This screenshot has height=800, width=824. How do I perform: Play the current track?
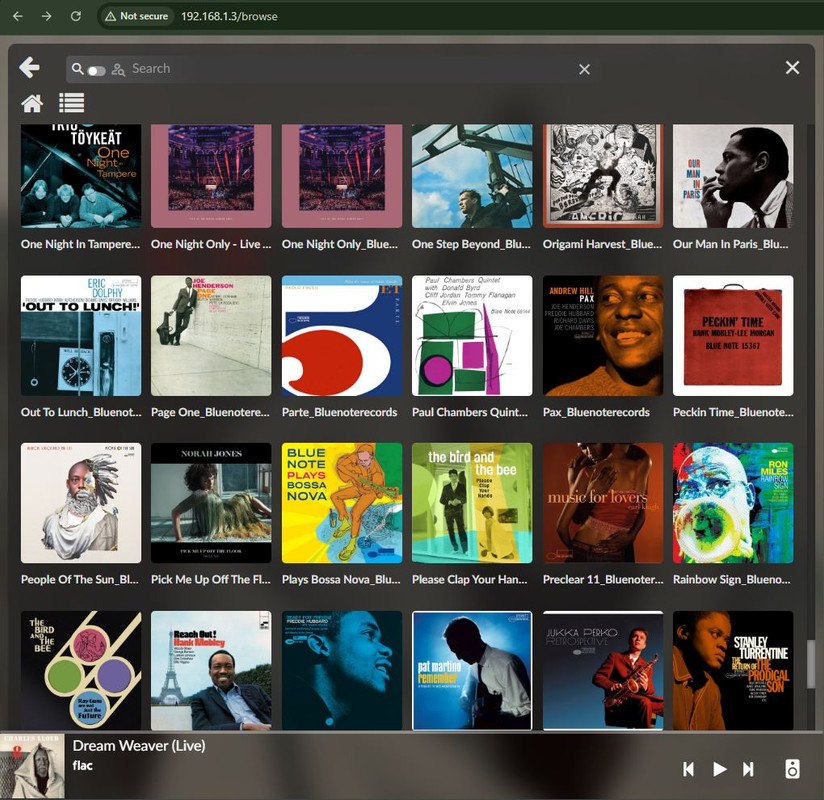click(719, 769)
